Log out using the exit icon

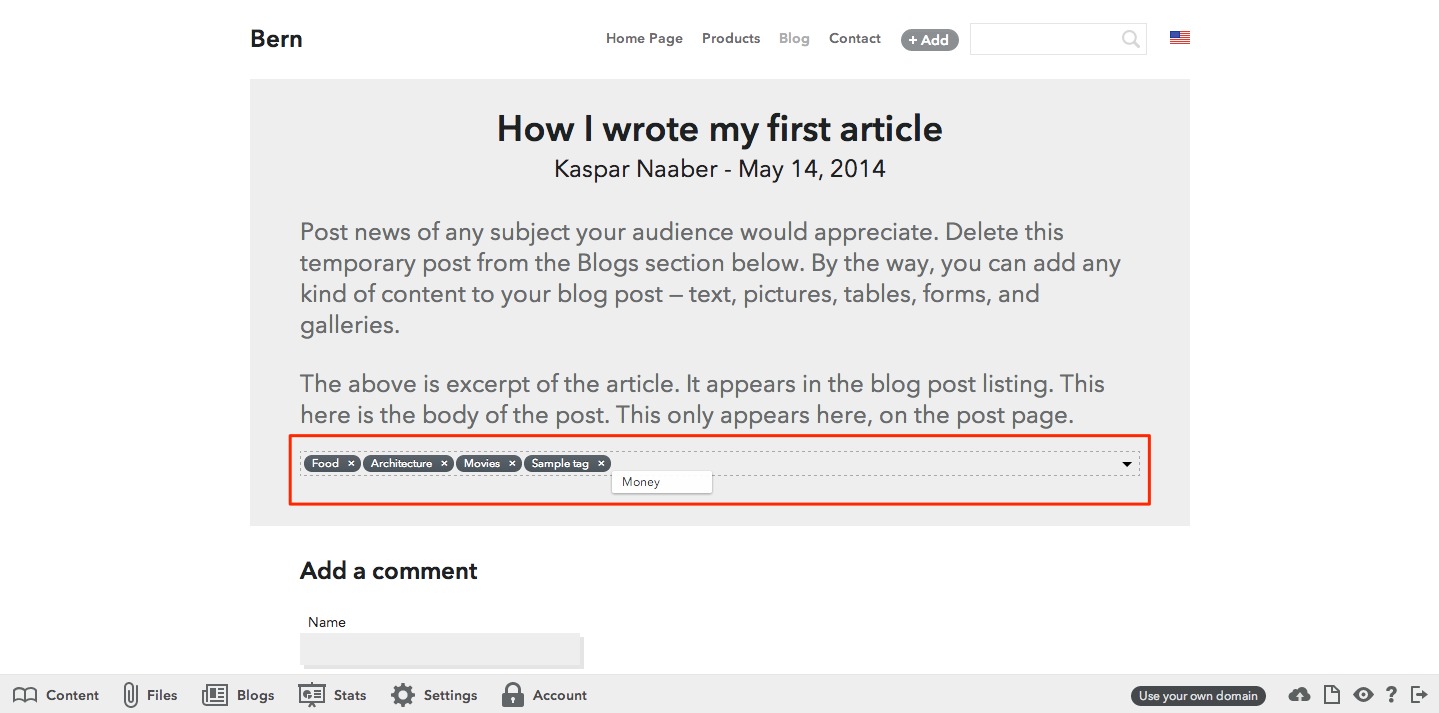(1419, 694)
